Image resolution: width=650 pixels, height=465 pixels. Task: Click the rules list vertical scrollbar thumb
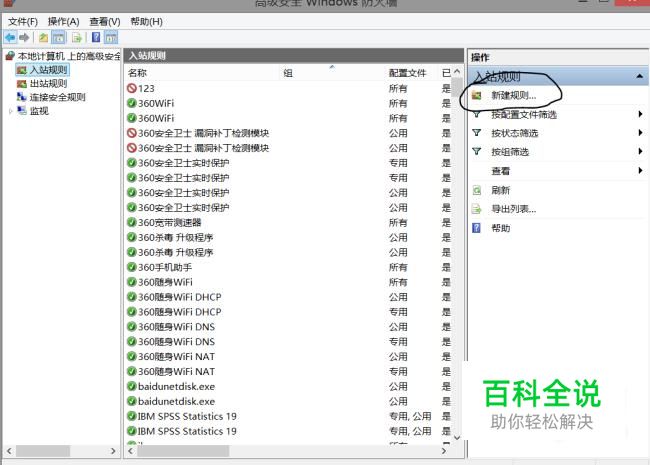457,89
